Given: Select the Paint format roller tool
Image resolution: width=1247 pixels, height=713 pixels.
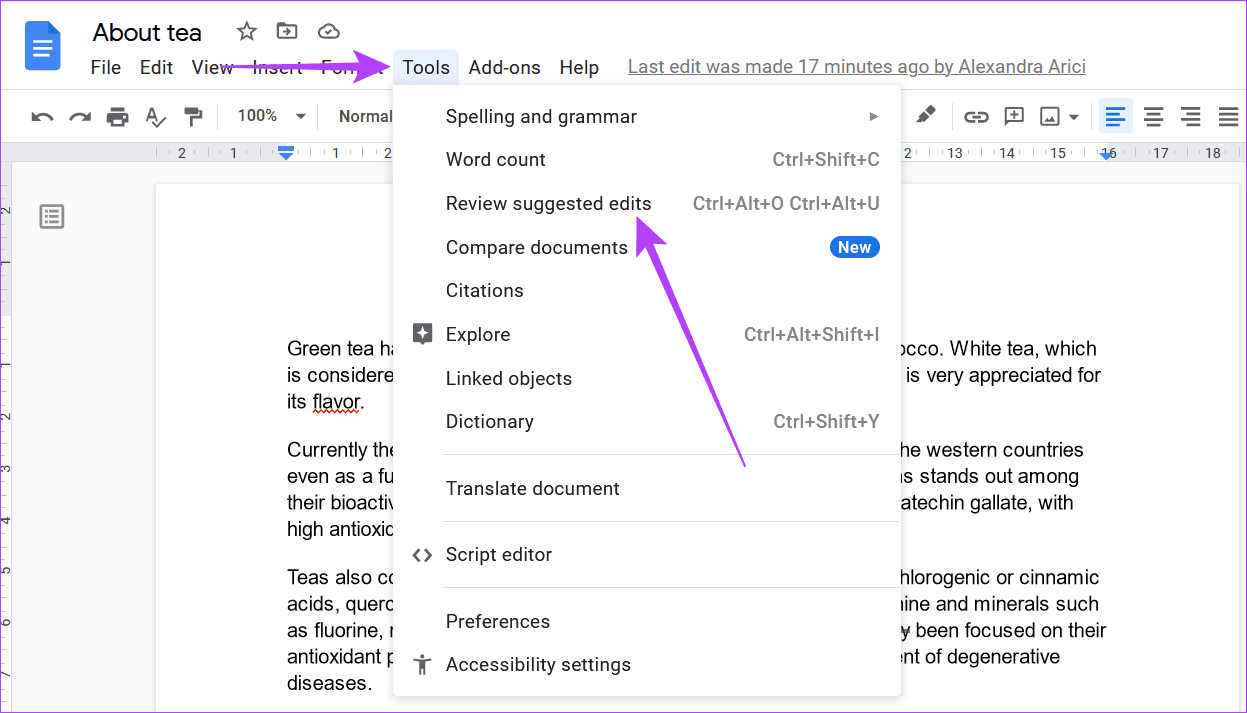Looking at the screenshot, I should [193, 117].
